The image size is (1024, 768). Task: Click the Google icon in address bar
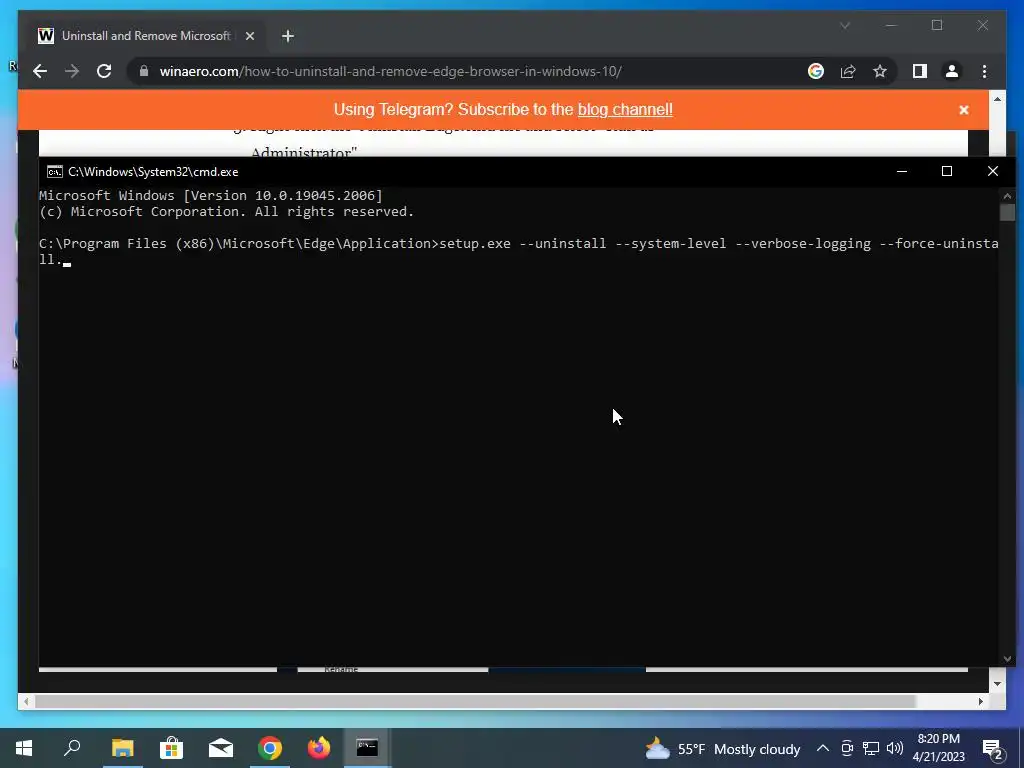pyautogui.click(x=816, y=71)
